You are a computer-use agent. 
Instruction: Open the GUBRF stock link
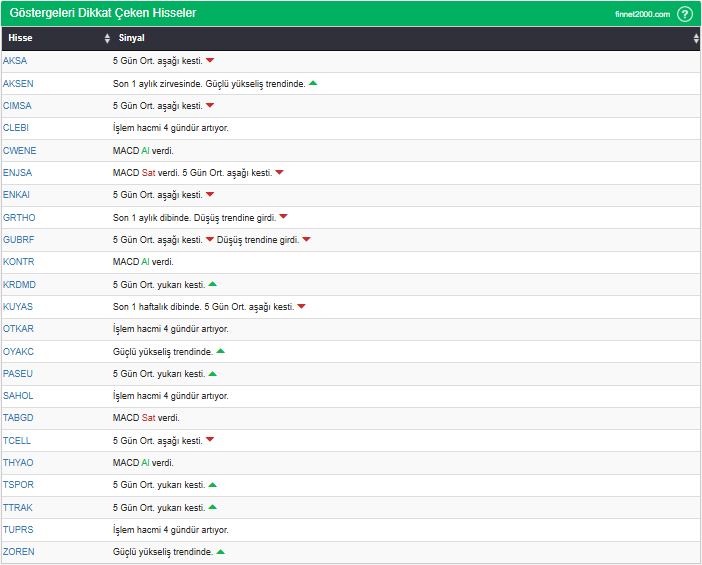tap(18, 239)
